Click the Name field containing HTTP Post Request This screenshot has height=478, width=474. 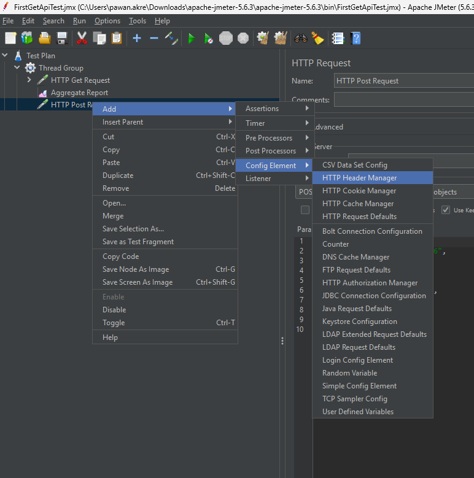(404, 81)
